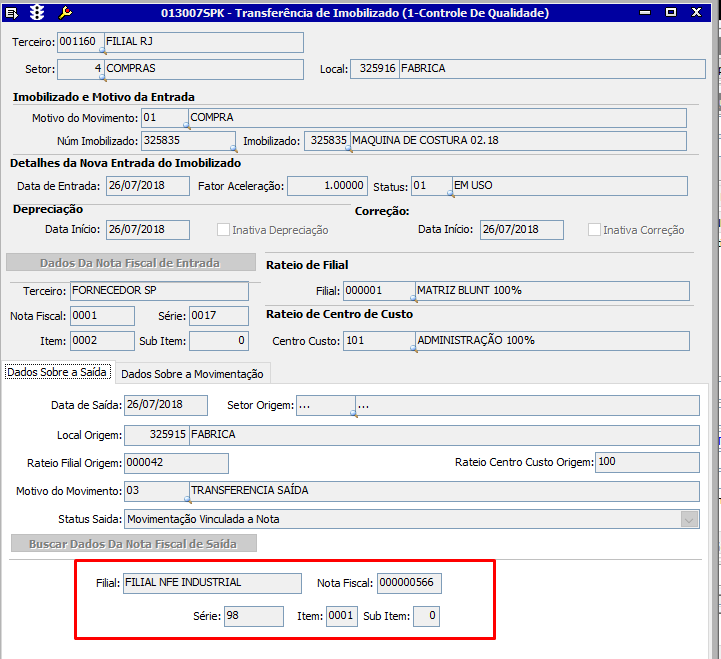The image size is (721, 659).
Task: Click the Filial NFE INDUSTRIAL field
Action: 212,583
